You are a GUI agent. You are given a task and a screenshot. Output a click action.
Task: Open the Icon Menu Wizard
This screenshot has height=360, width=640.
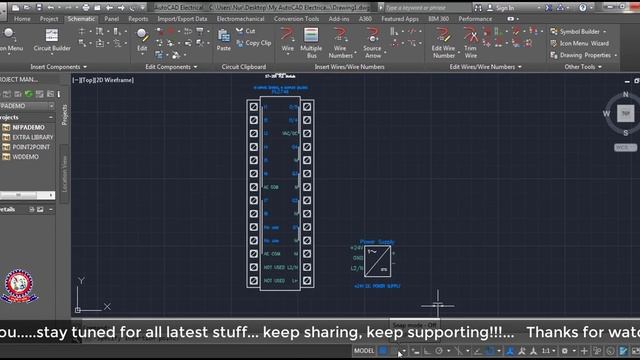(x=580, y=43)
